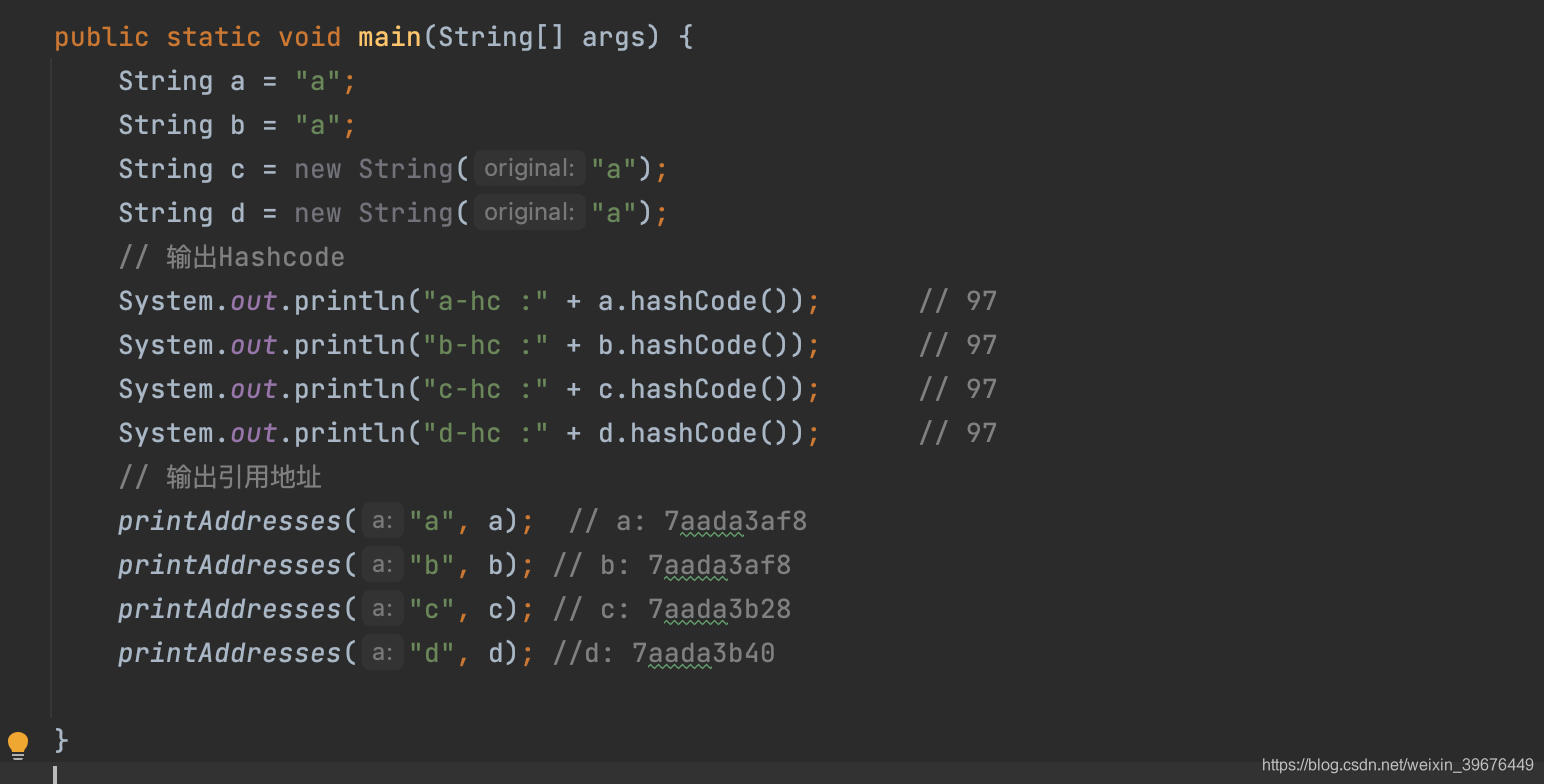Select the 'String a = "a";' line
1544x784 pixels.
237,81
